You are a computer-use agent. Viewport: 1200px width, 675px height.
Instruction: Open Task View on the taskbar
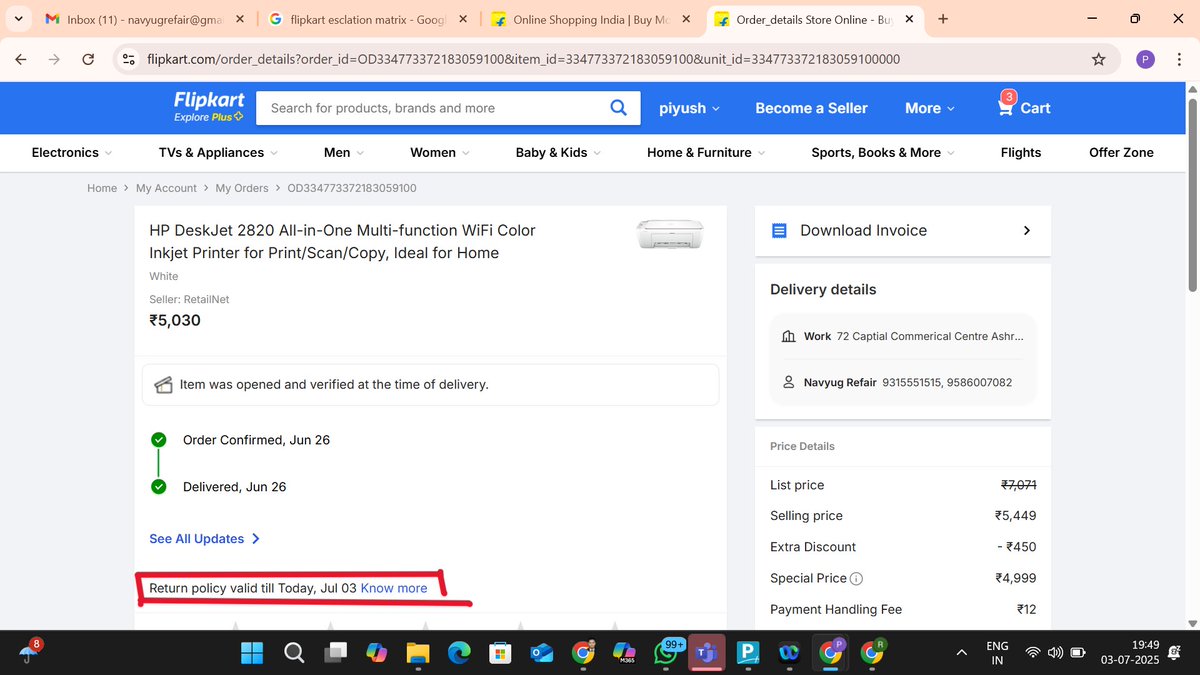pyautogui.click(x=335, y=653)
